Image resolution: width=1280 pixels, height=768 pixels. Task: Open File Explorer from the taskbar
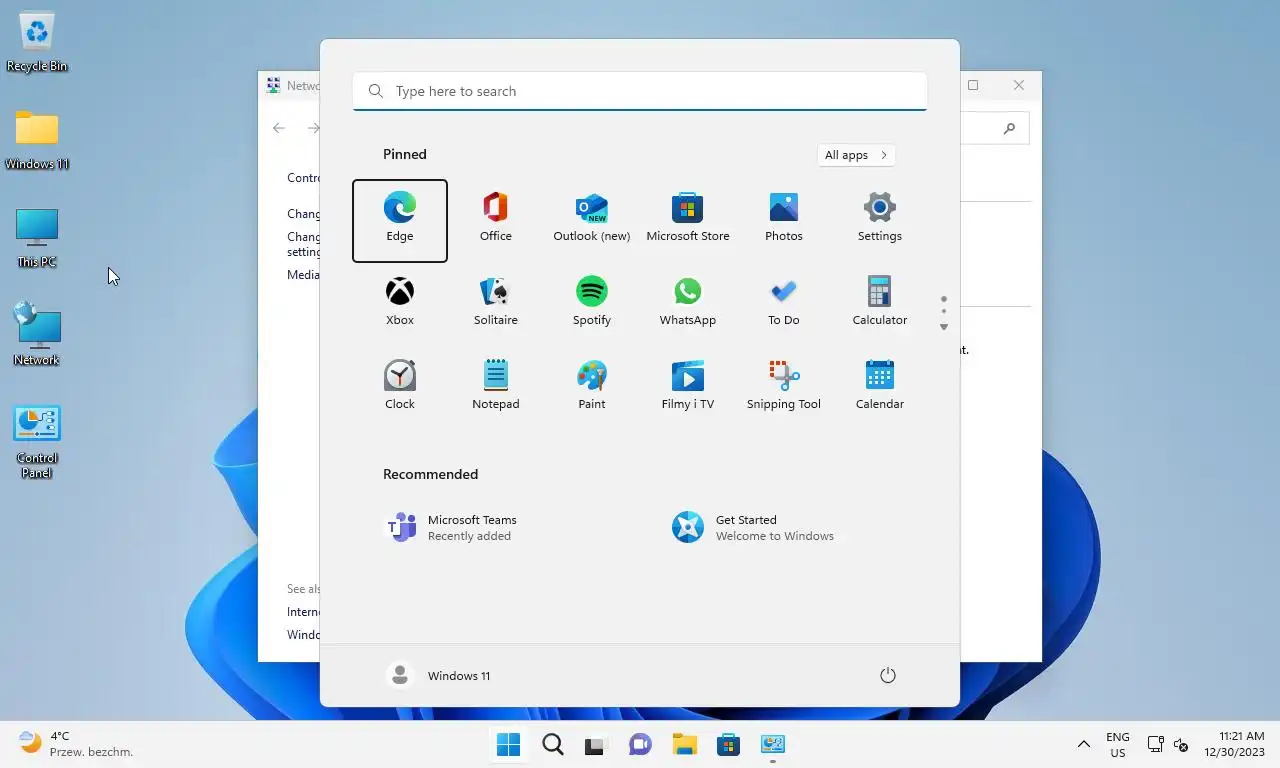[x=684, y=745]
